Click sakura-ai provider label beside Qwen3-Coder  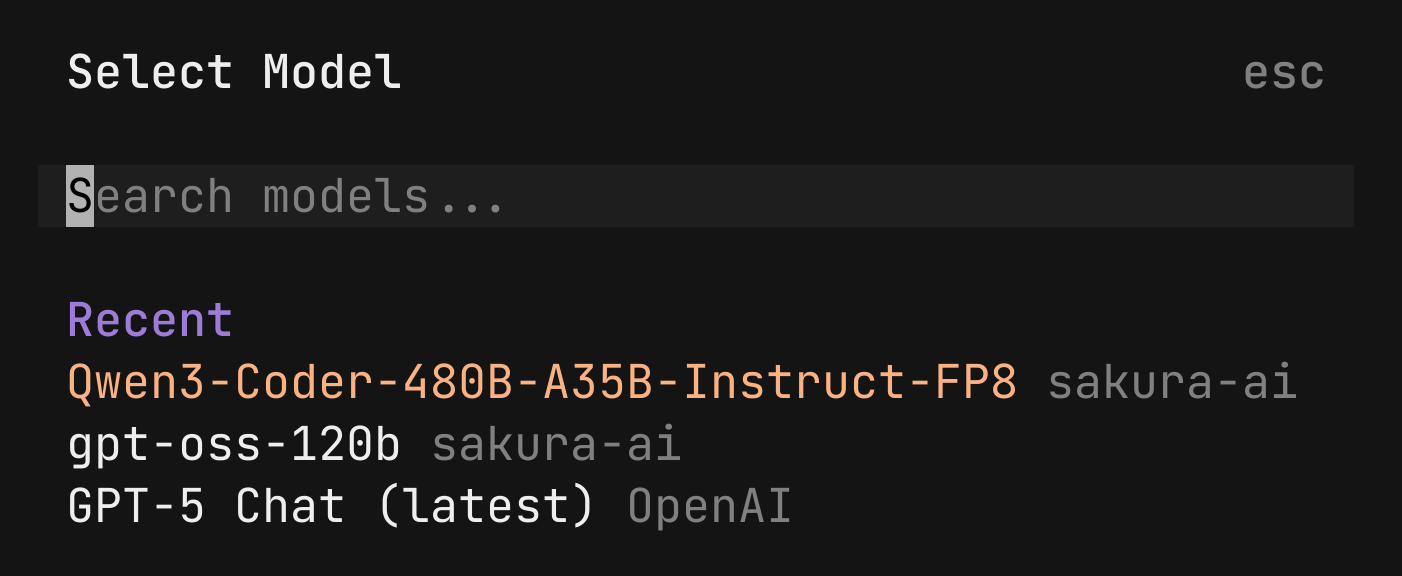pyautogui.click(x=1172, y=383)
